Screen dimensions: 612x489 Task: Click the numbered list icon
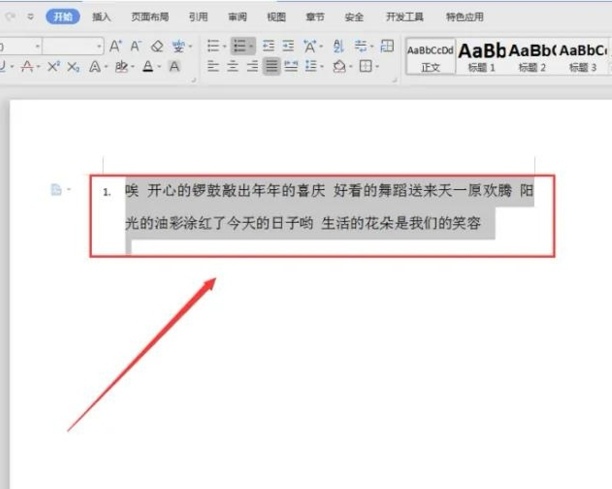(238, 46)
